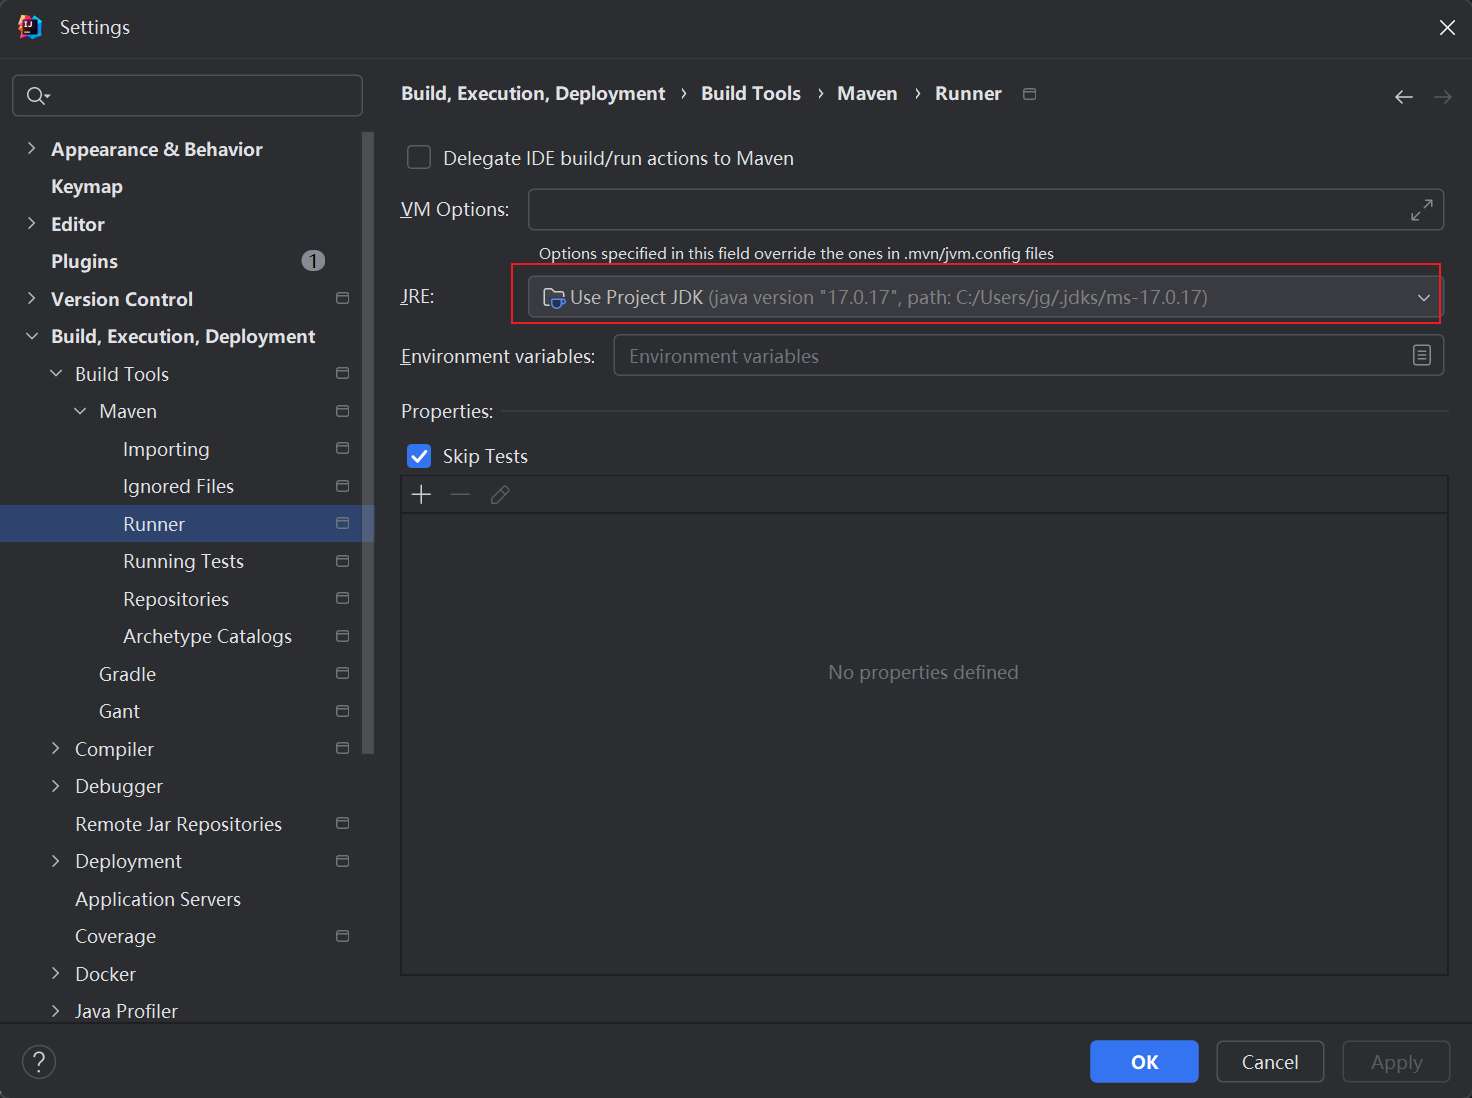1472x1098 pixels.
Task: Click the Maven breadcrumb link
Action: 867,93
